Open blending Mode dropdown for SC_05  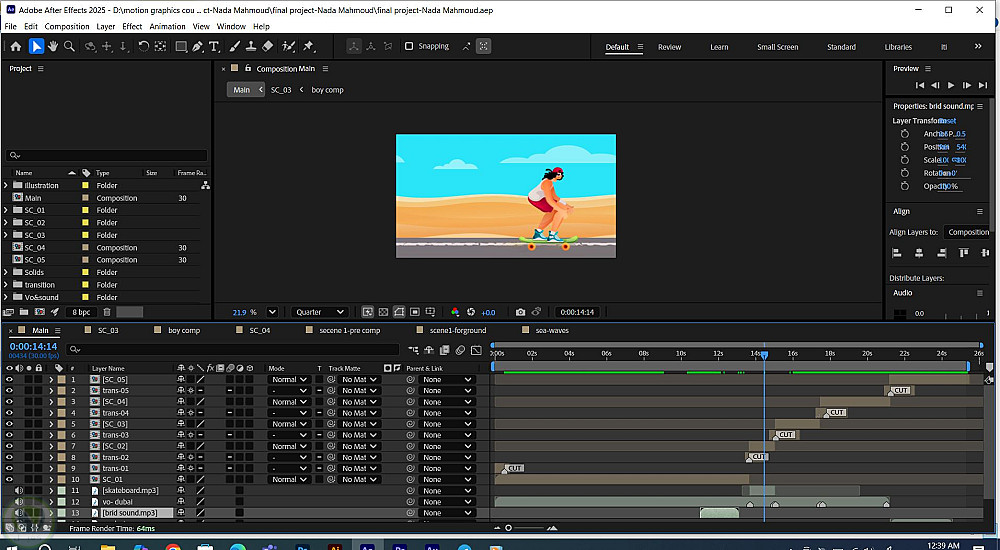pyautogui.click(x=290, y=380)
